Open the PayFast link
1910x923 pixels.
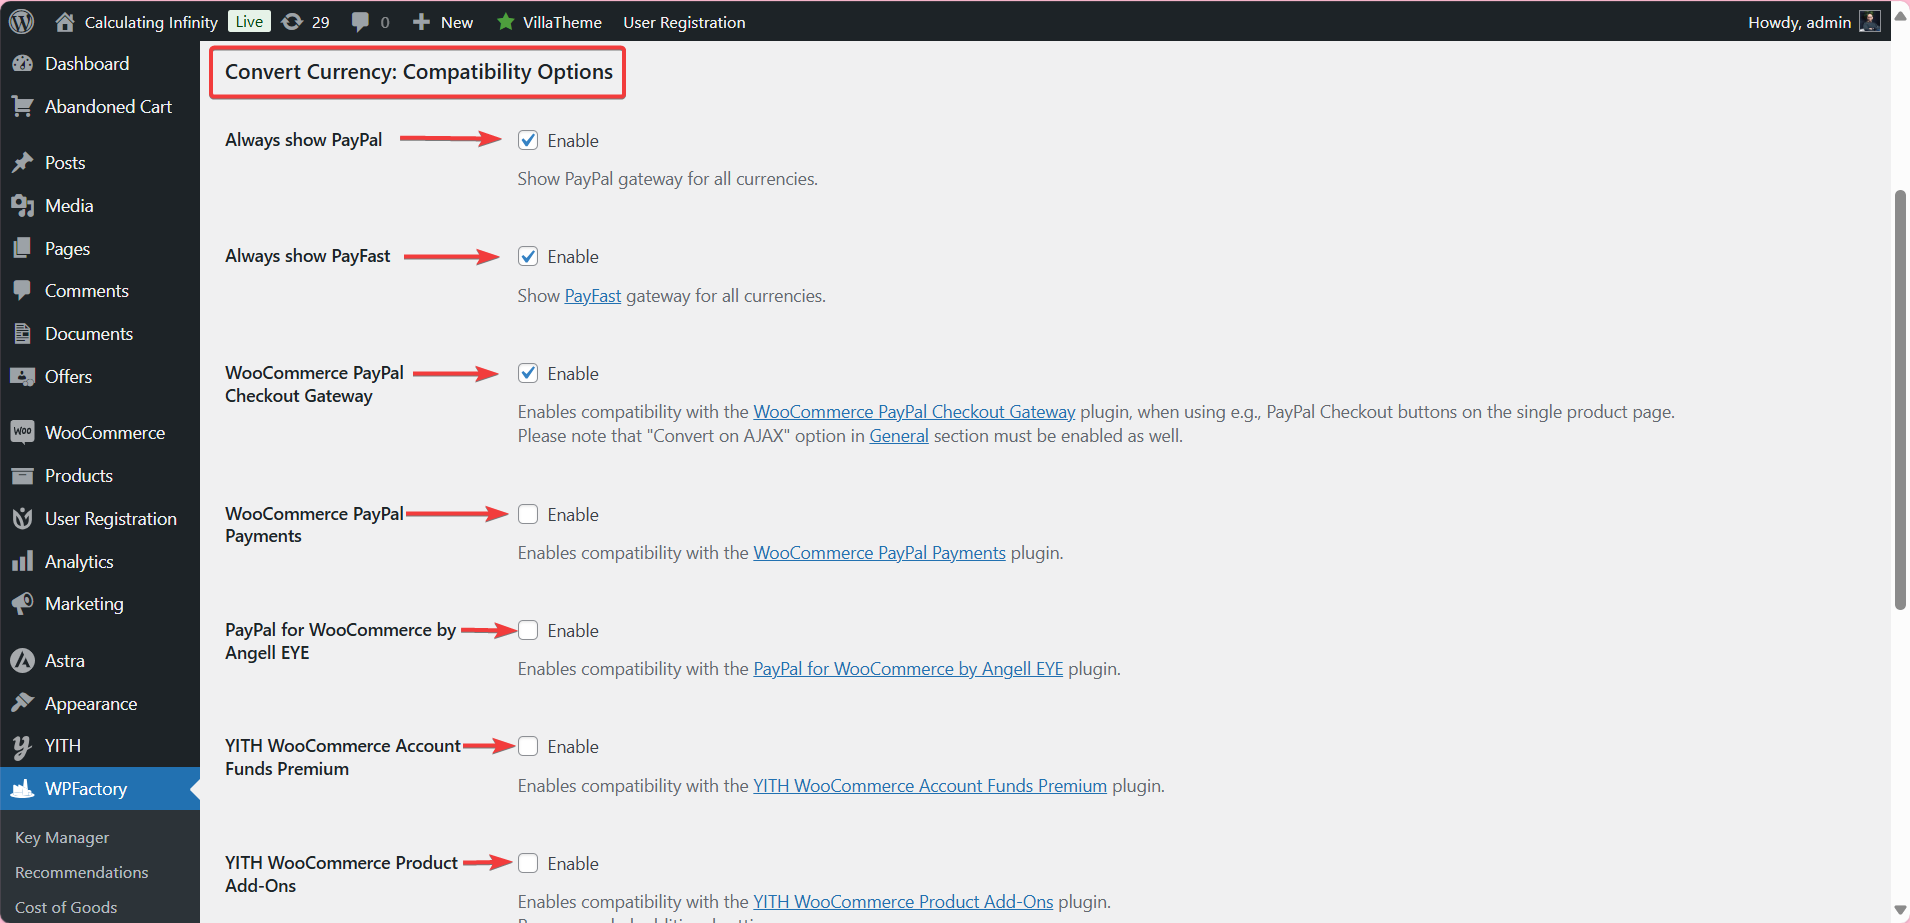(593, 296)
